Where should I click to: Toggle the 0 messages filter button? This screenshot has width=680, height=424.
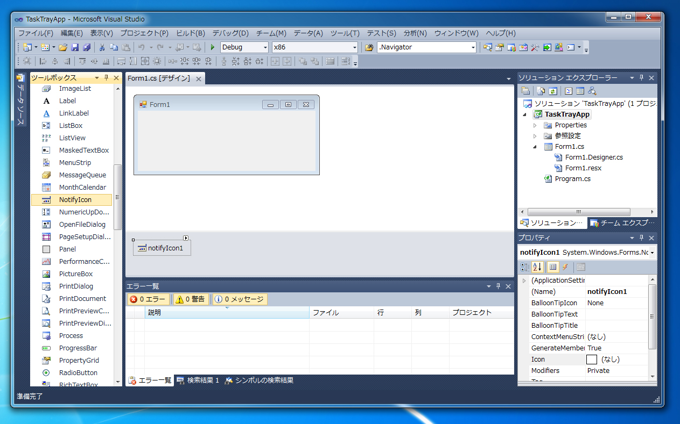point(239,300)
